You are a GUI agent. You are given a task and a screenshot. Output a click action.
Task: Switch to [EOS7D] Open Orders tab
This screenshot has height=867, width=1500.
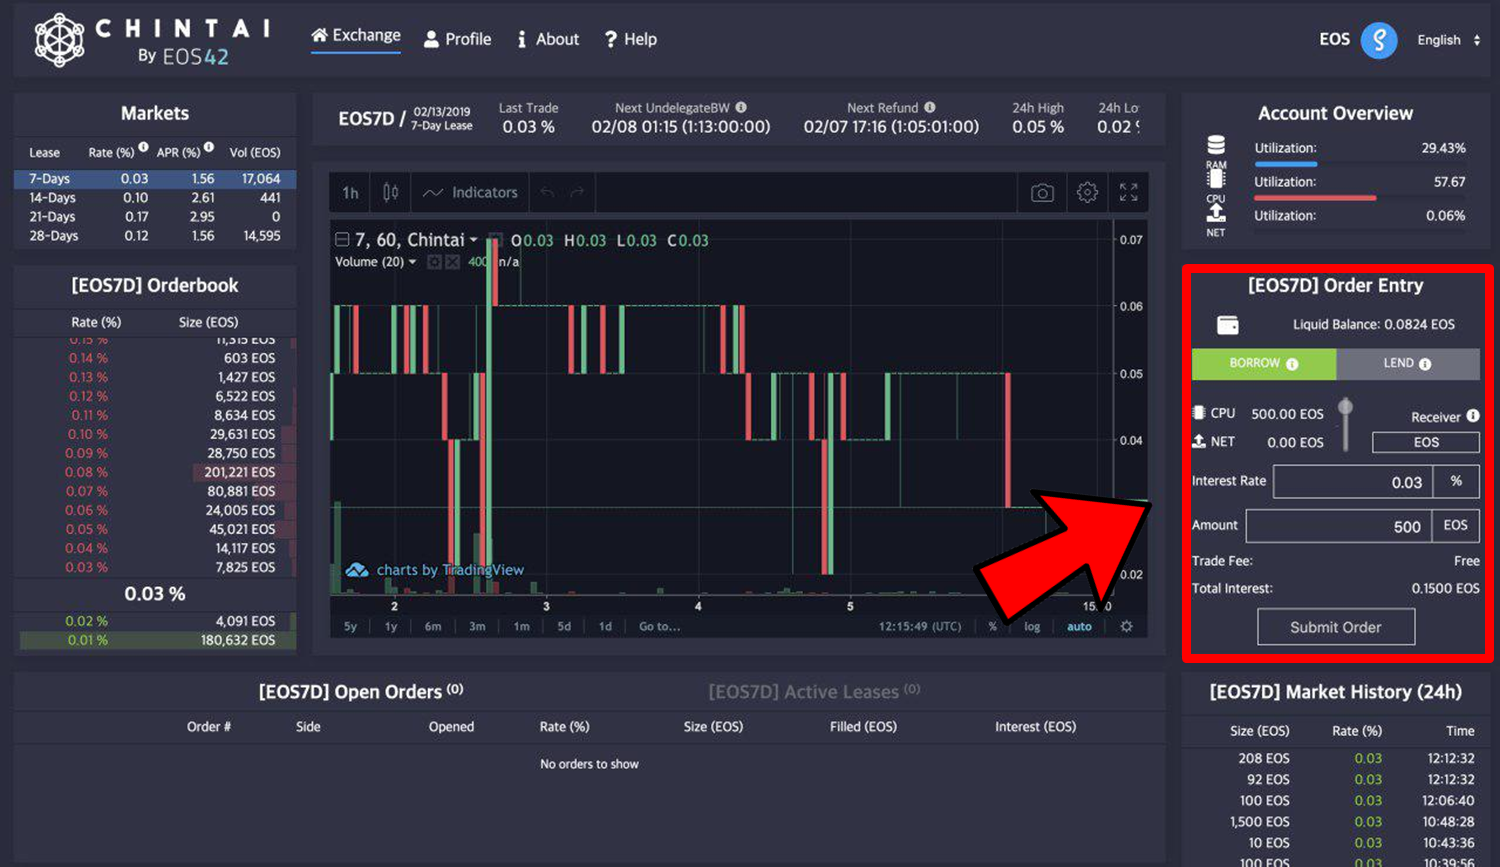(361, 692)
